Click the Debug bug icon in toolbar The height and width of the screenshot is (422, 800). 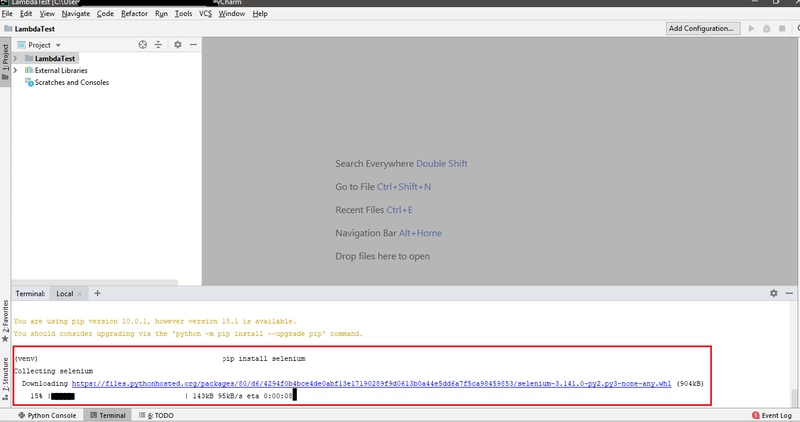766,29
